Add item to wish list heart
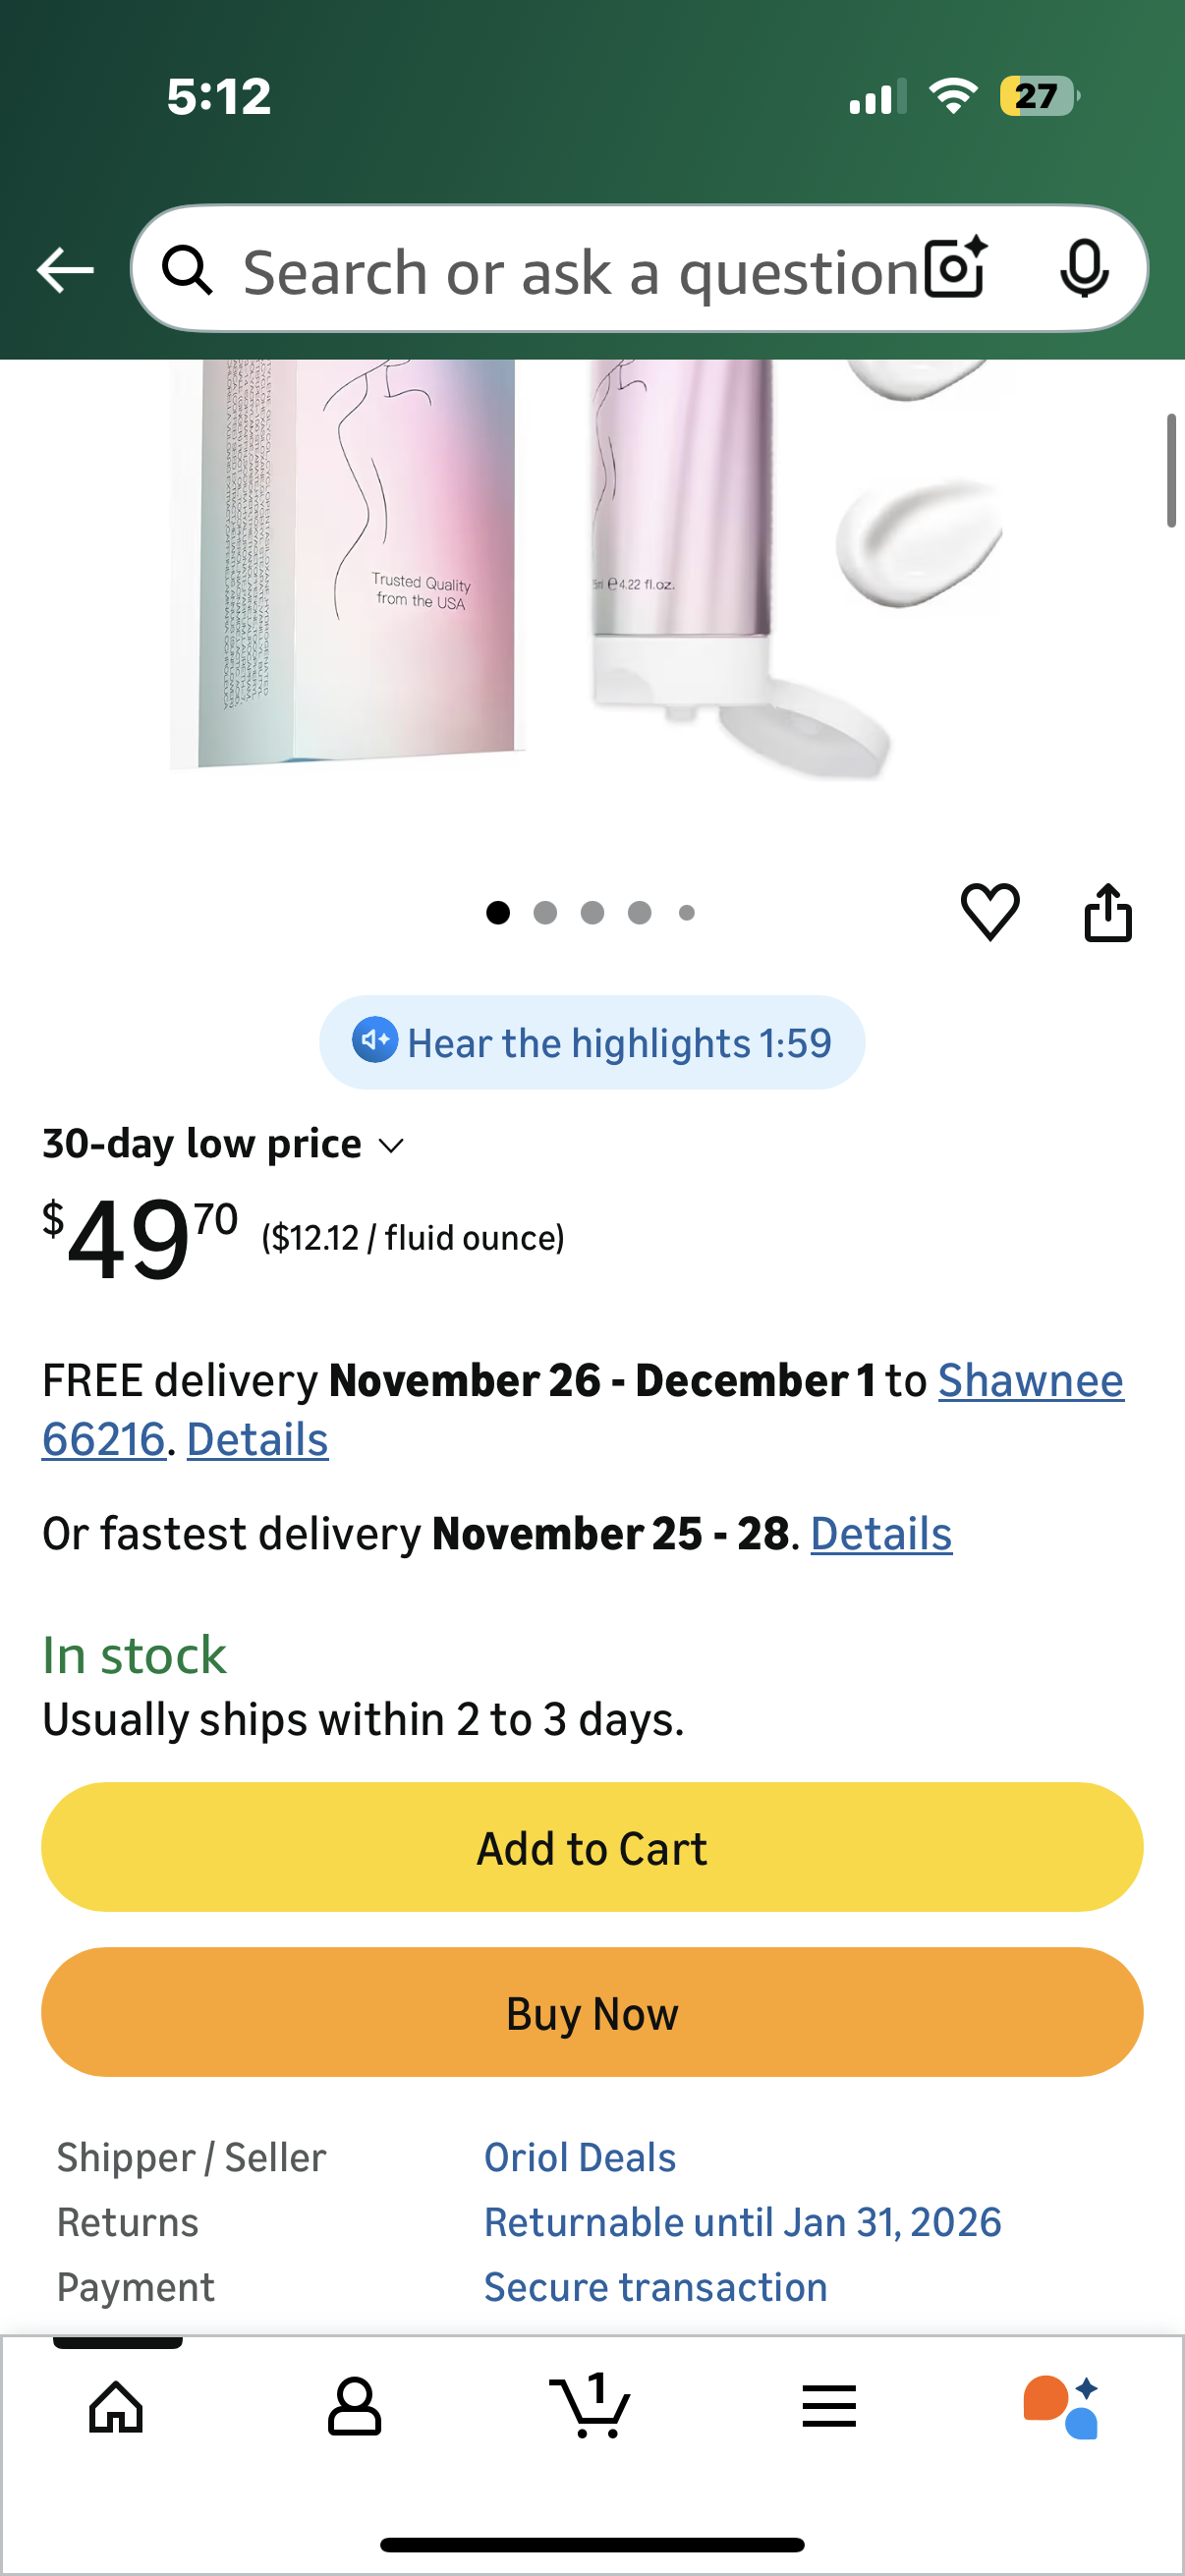This screenshot has width=1185, height=2576. (x=989, y=911)
